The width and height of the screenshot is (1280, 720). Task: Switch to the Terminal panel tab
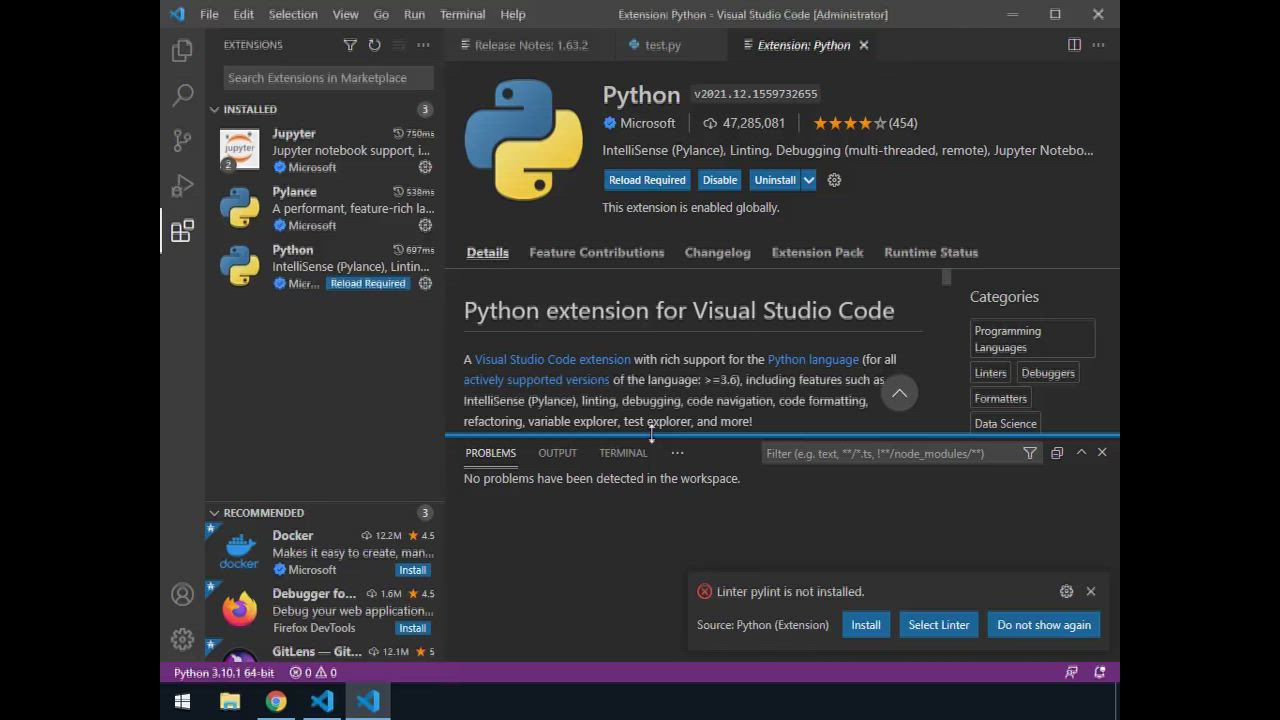pos(623,453)
